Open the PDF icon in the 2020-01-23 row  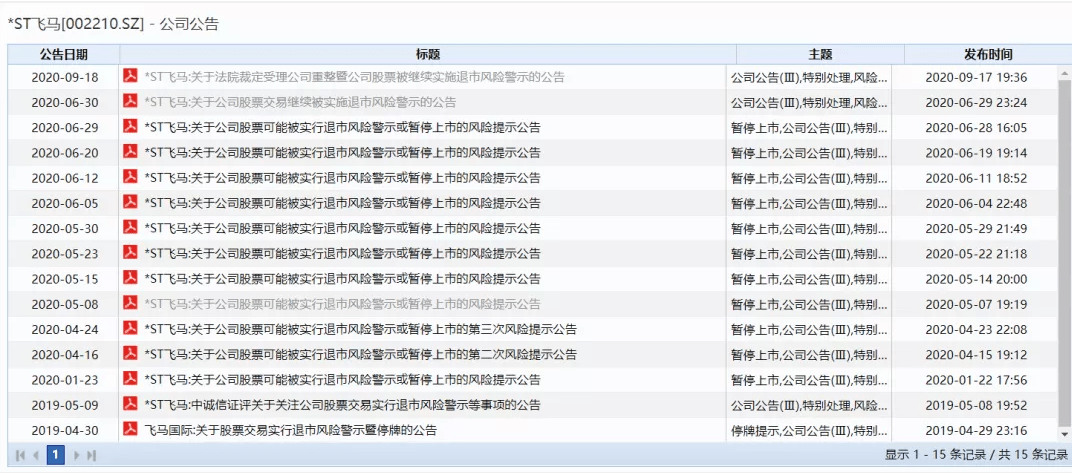tap(131, 379)
